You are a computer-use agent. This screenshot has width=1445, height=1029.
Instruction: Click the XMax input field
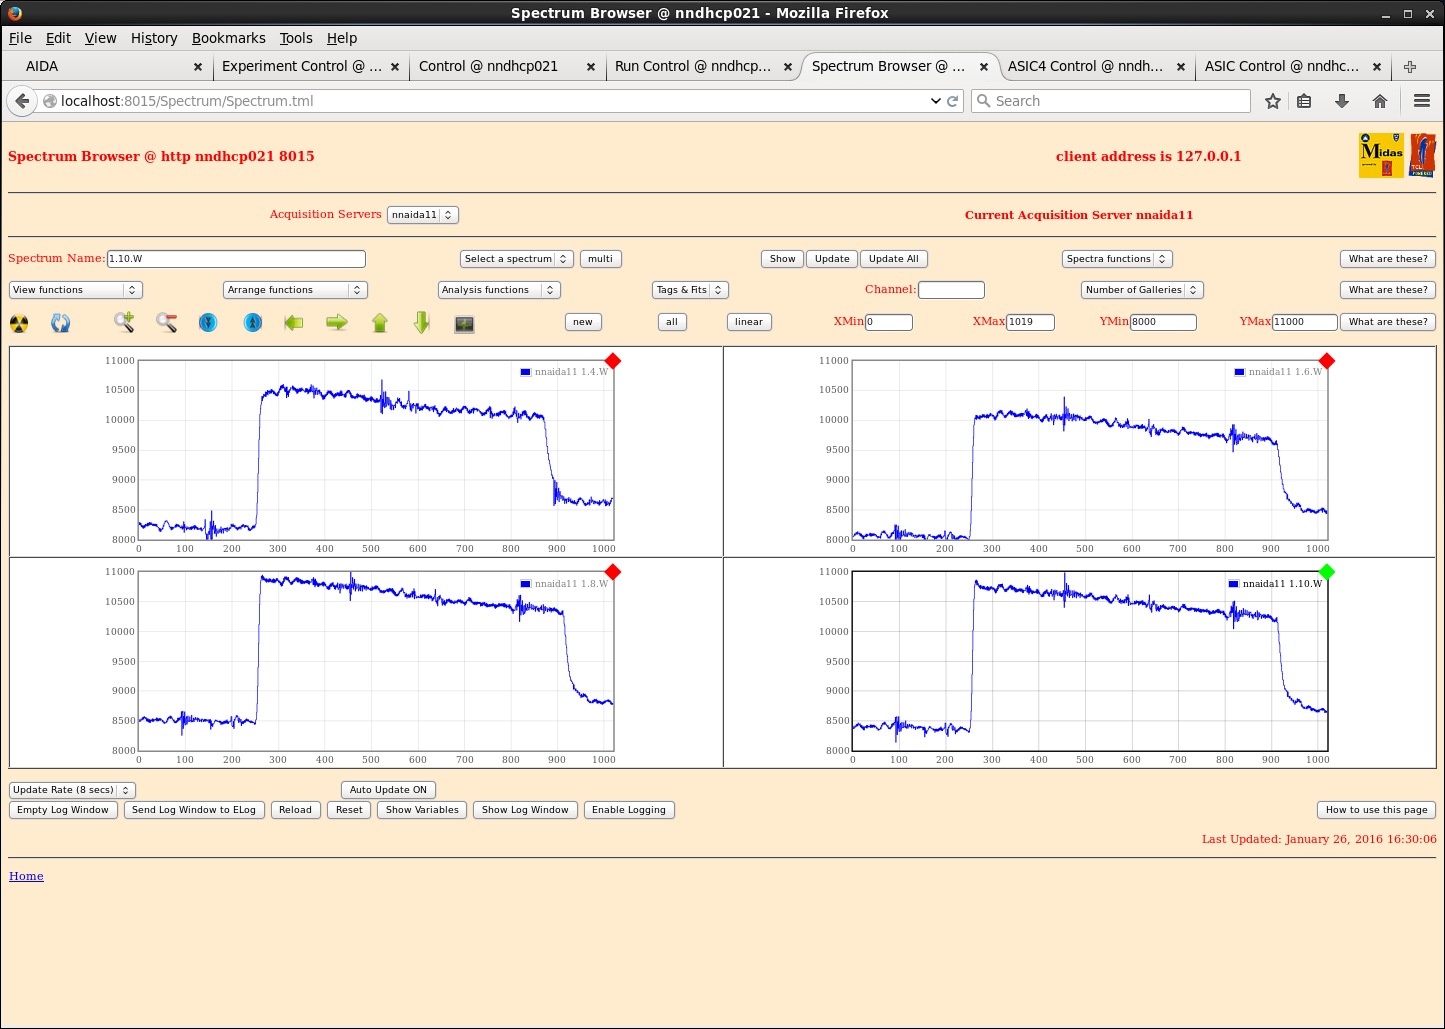pyautogui.click(x=1030, y=322)
